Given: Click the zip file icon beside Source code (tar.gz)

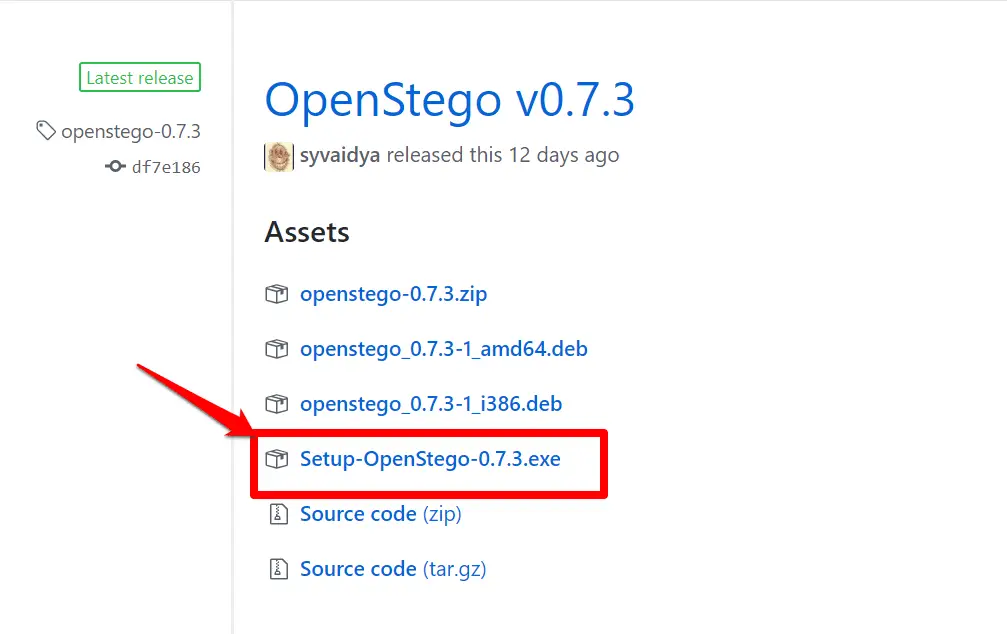Looking at the screenshot, I should point(278,569).
